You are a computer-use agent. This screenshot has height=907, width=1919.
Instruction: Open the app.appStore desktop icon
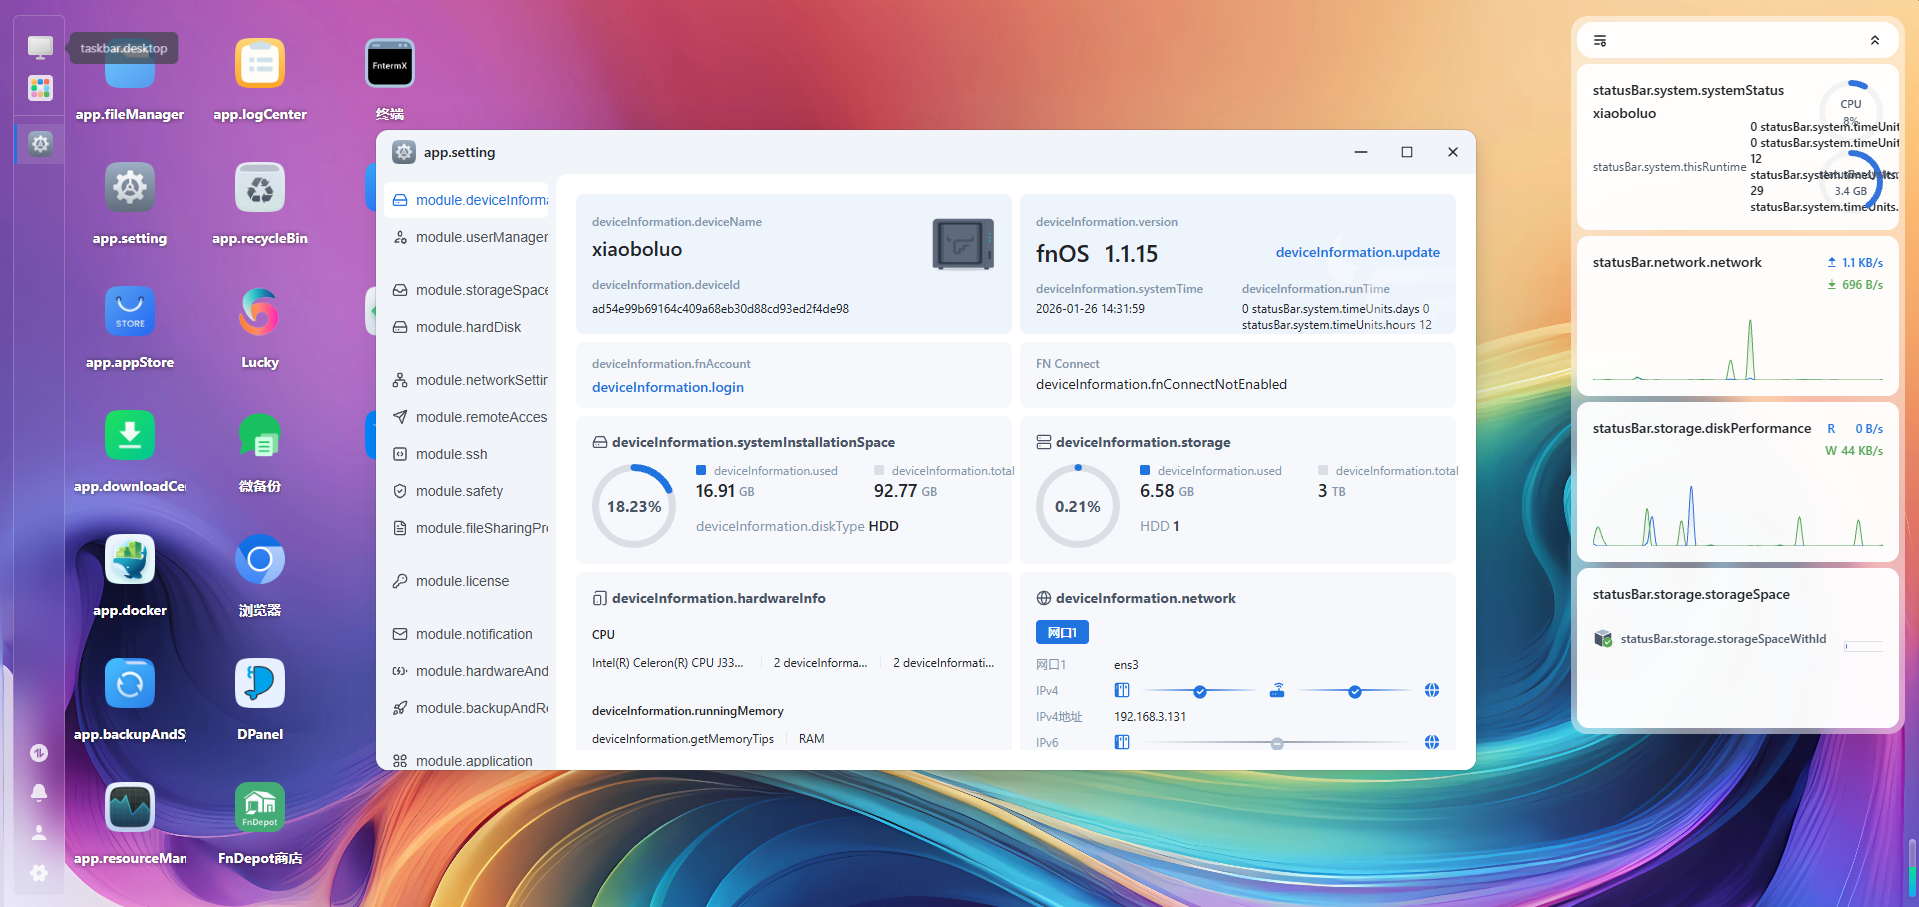point(130,311)
